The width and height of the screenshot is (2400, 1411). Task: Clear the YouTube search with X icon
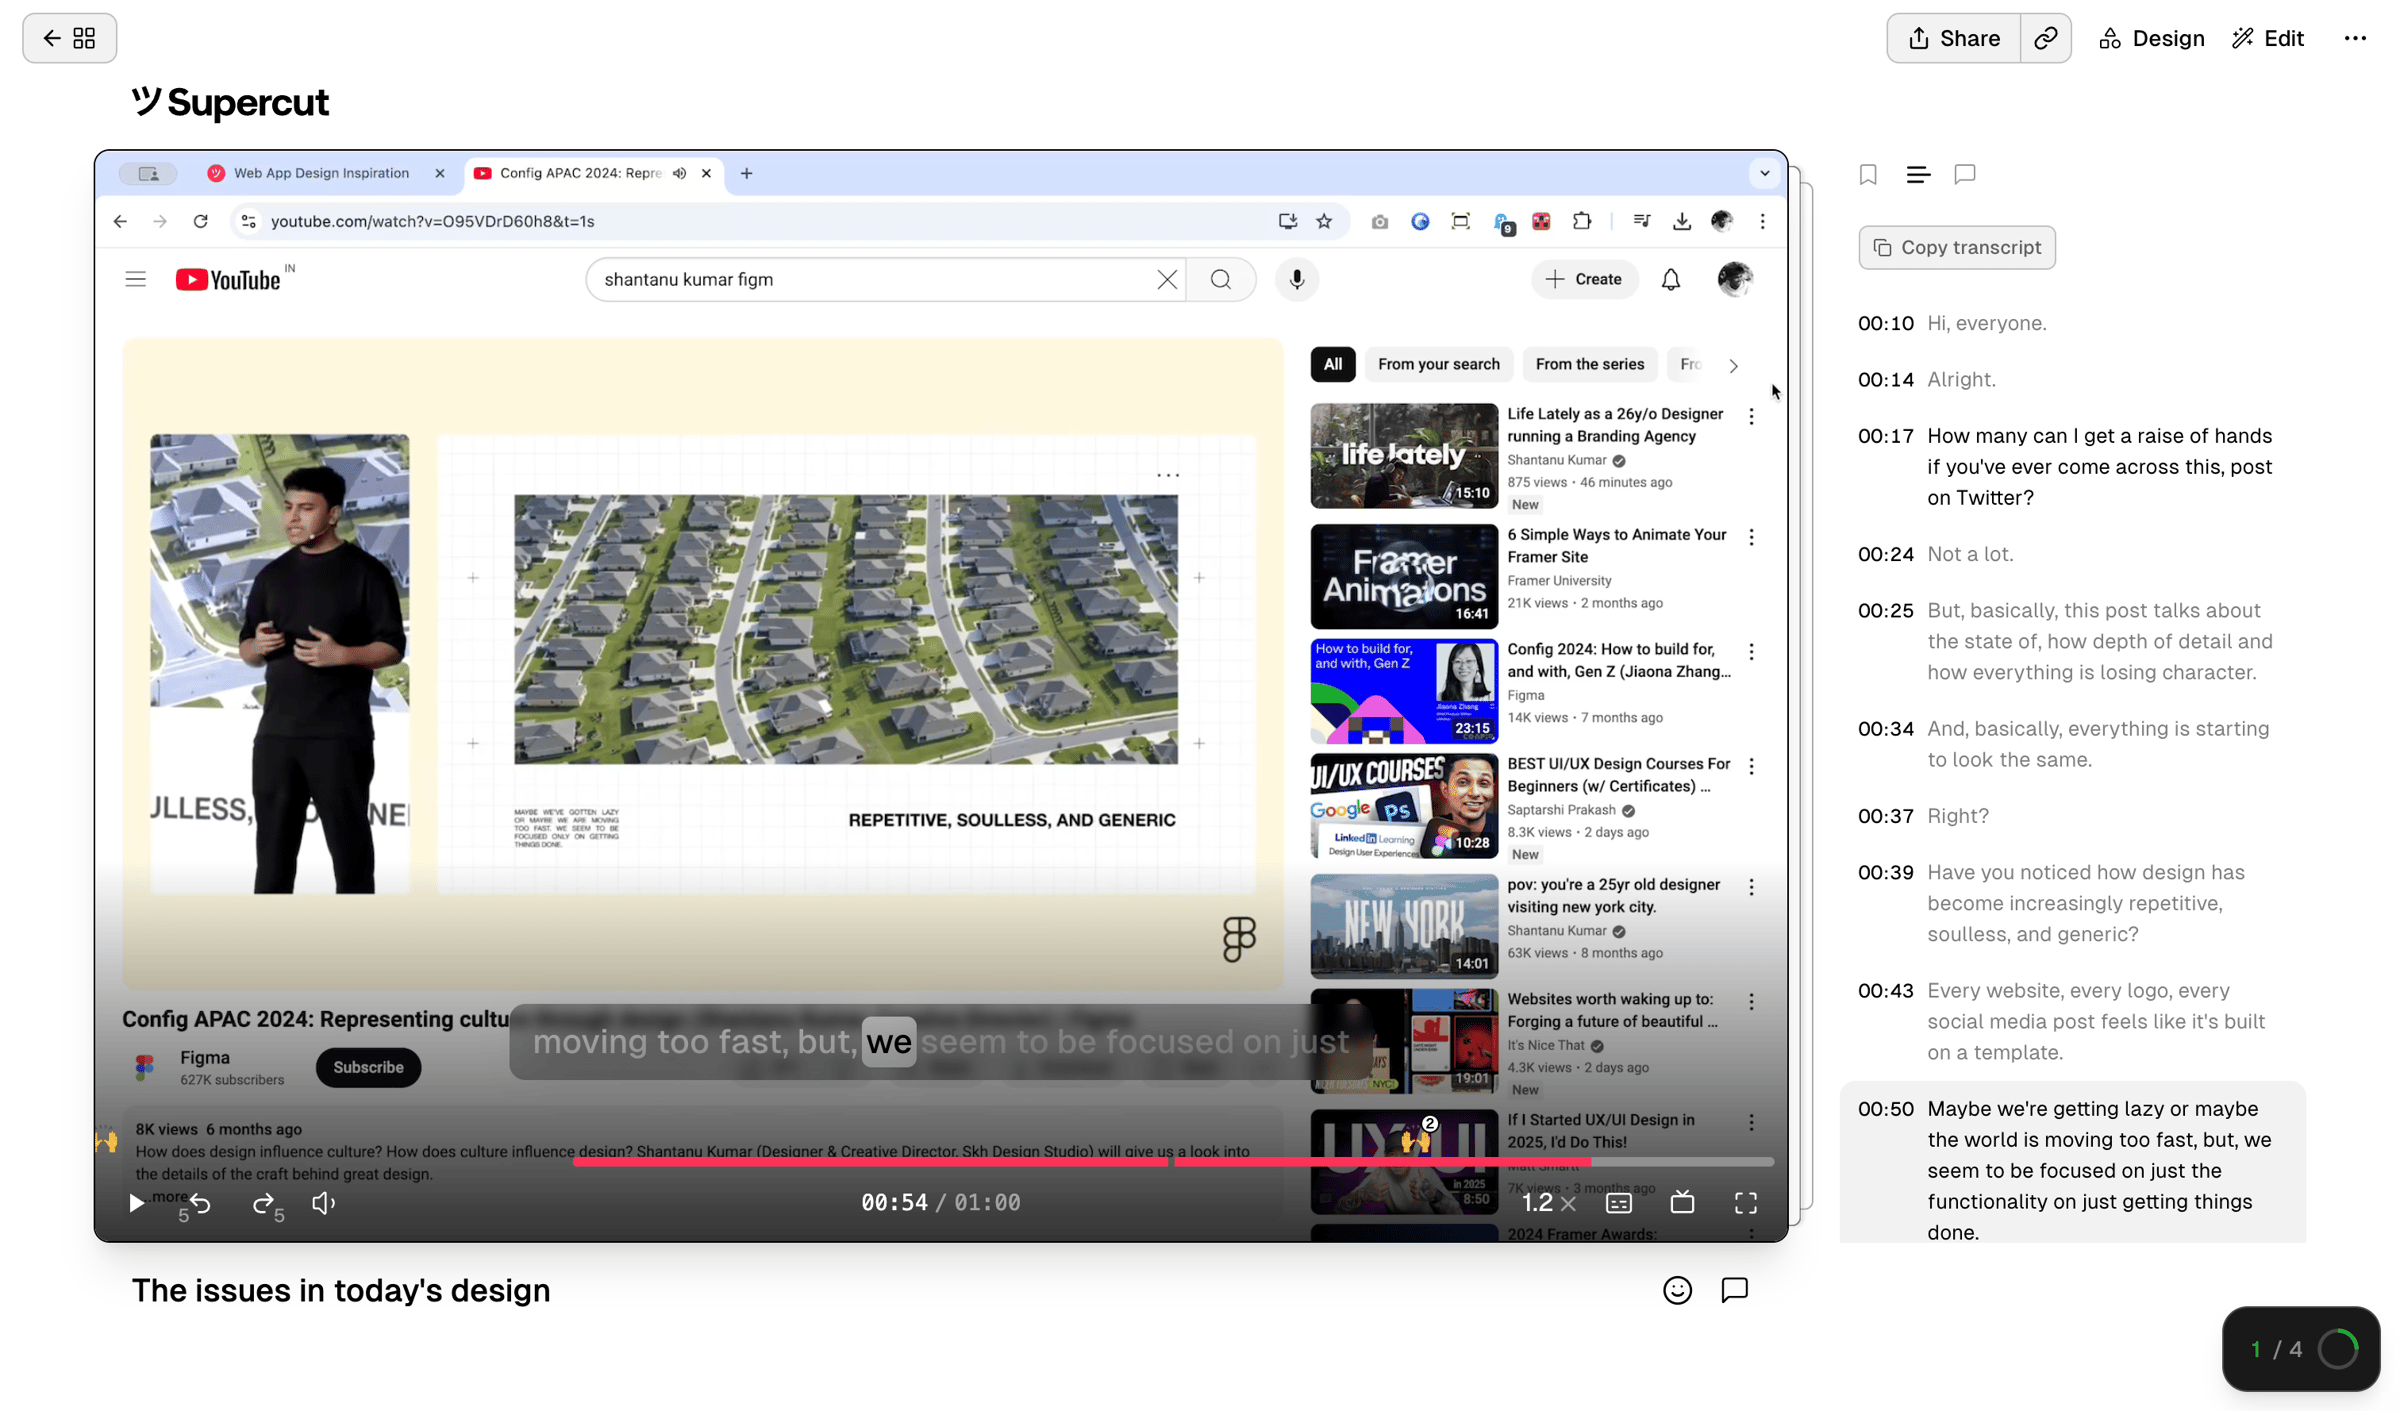(x=1167, y=279)
